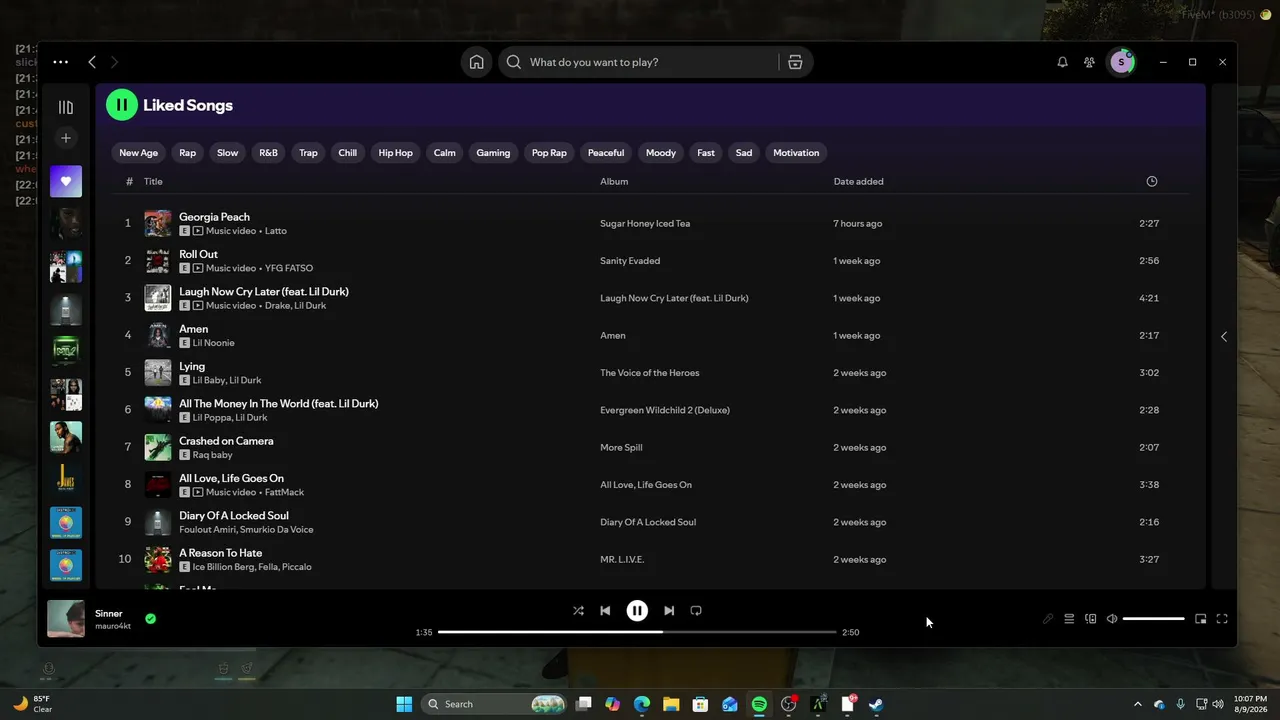Show the play queue
This screenshot has height=720, width=1280.
pos(1069,619)
